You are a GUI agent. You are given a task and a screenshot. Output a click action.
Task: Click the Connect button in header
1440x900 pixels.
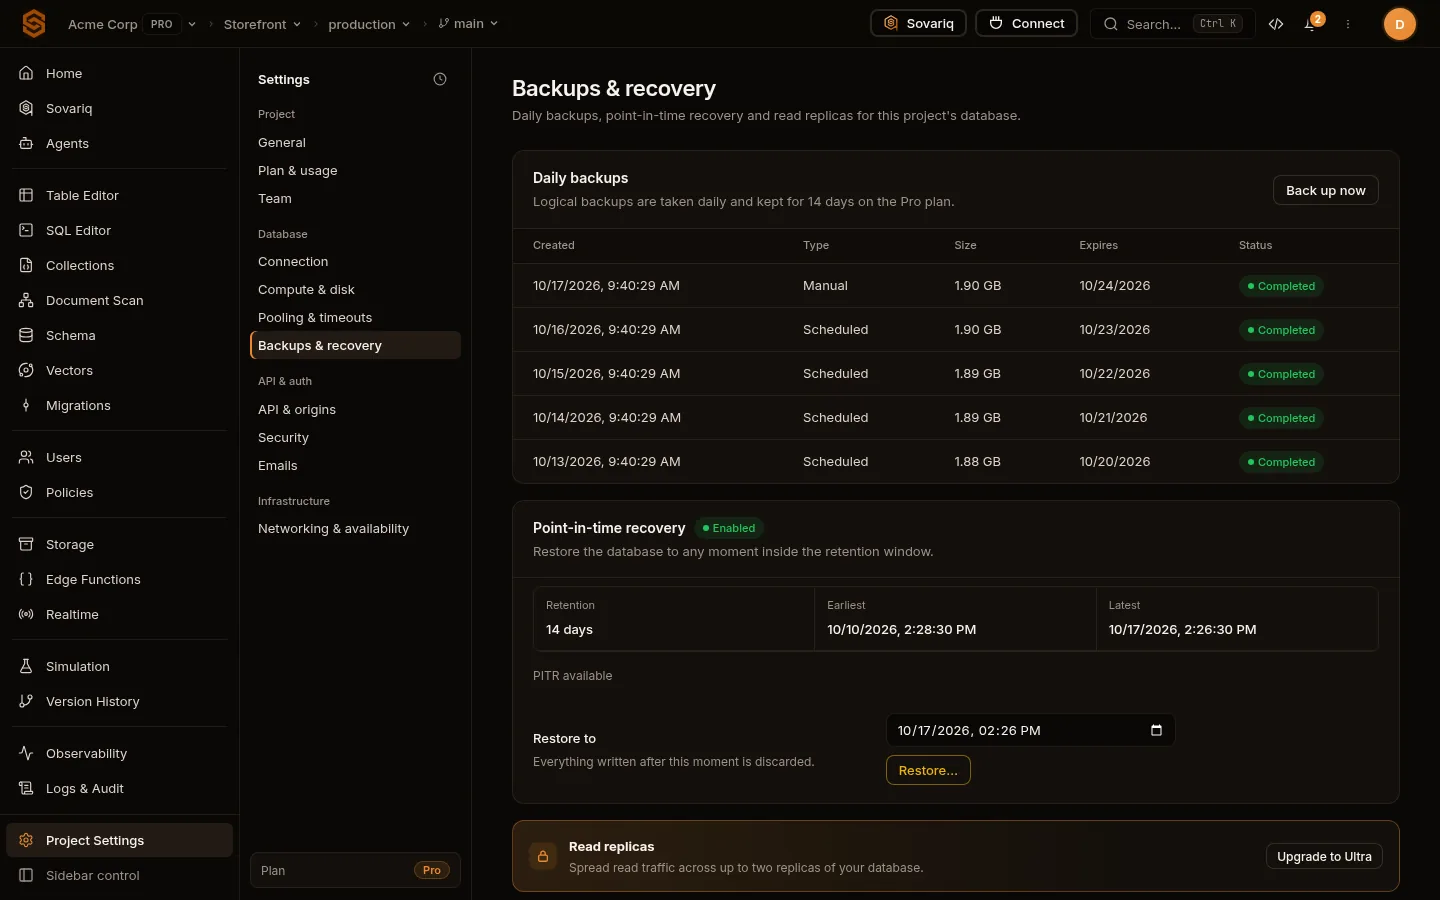click(1026, 23)
